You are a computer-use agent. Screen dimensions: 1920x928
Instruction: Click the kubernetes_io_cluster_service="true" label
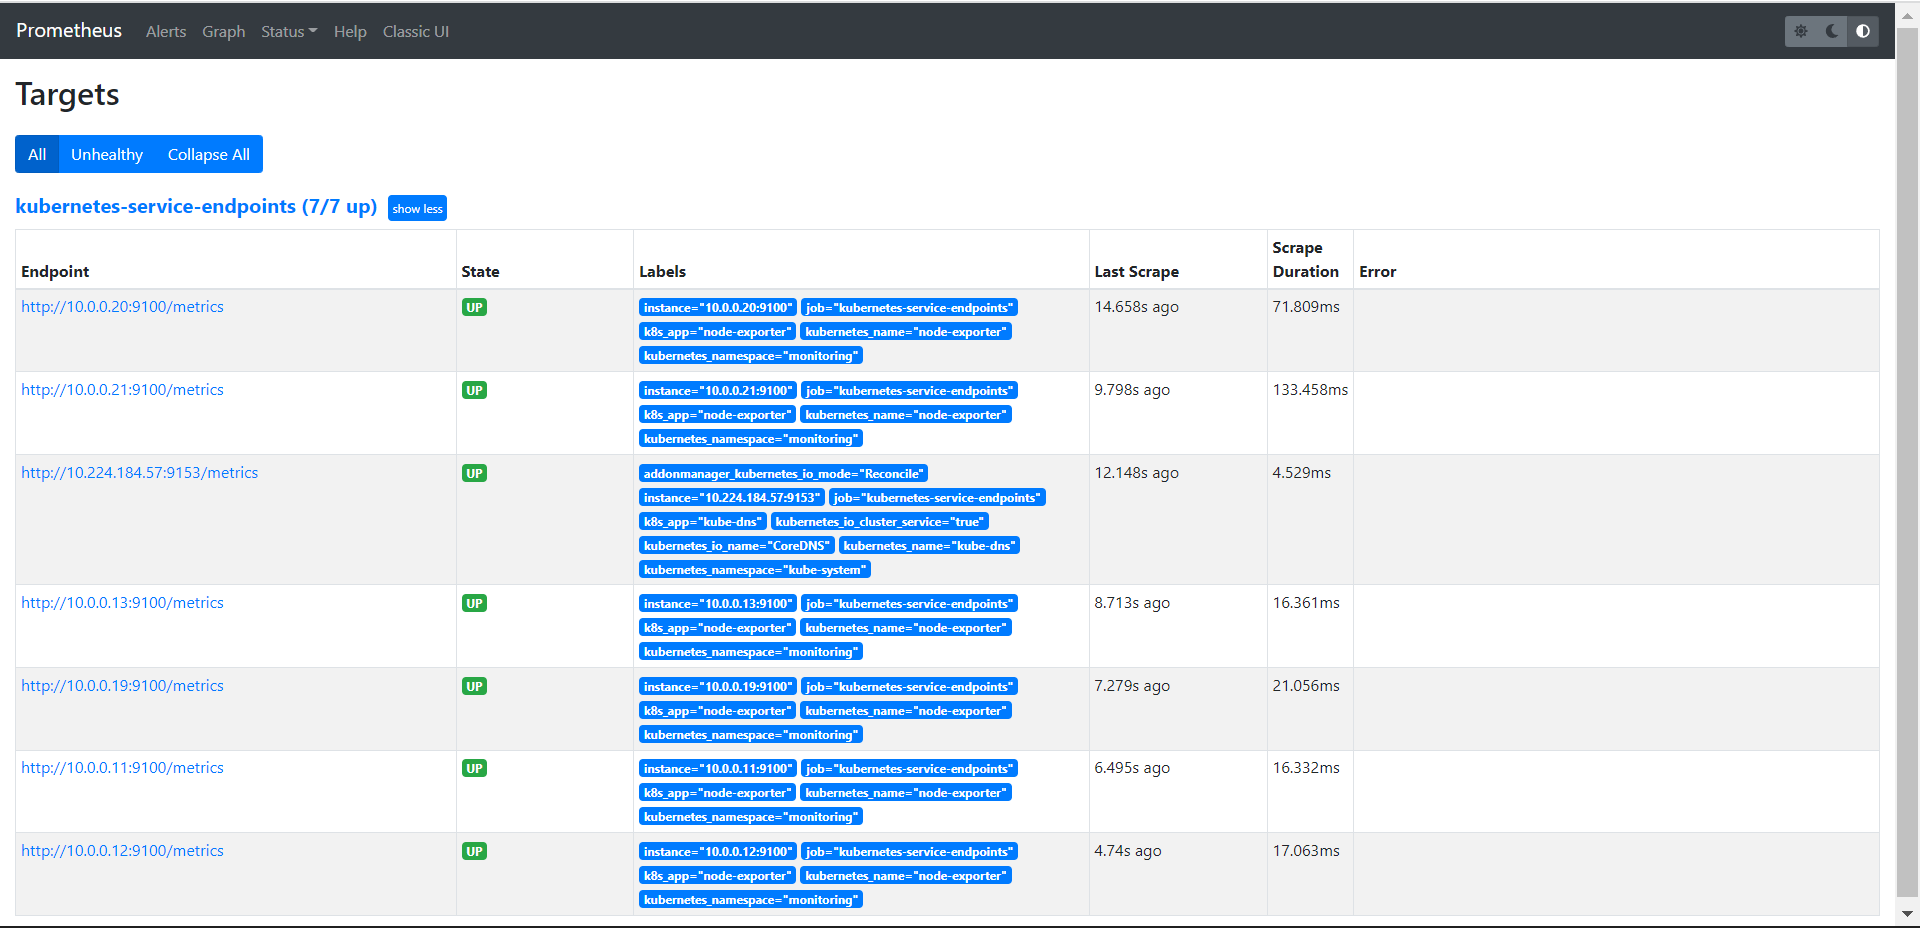pos(880,522)
